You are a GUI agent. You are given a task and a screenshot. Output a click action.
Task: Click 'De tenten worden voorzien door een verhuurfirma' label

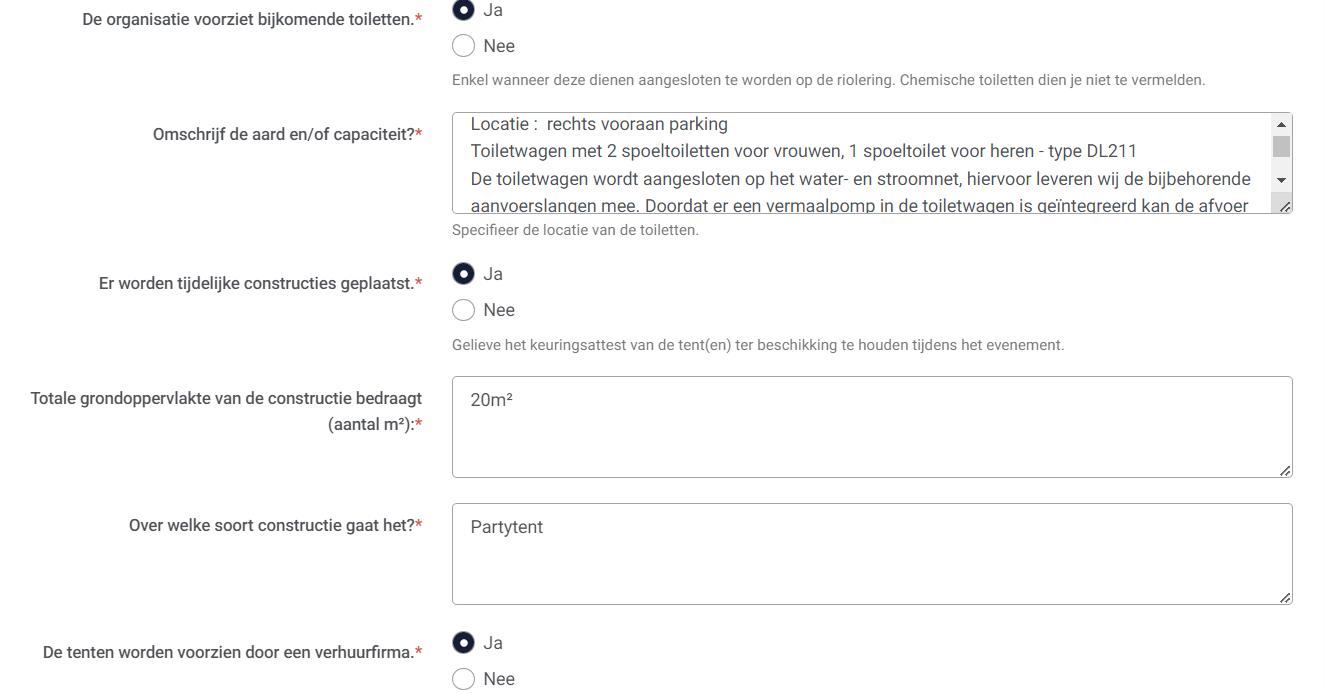[x=228, y=652]
